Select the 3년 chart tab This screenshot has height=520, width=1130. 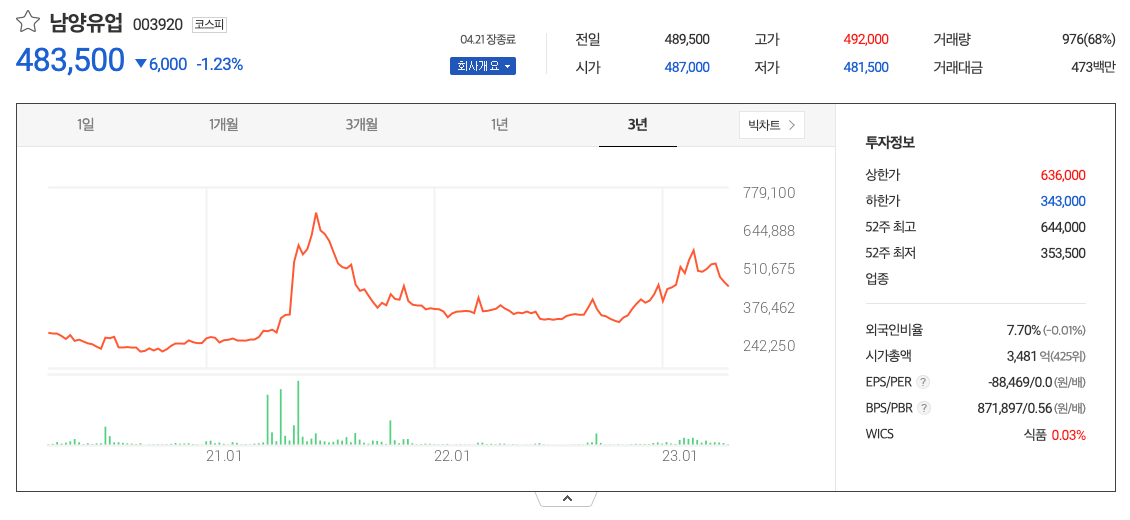coord(638,125)
